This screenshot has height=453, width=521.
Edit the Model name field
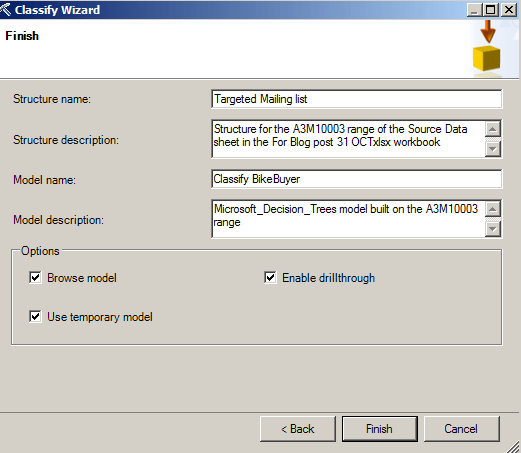356,179
